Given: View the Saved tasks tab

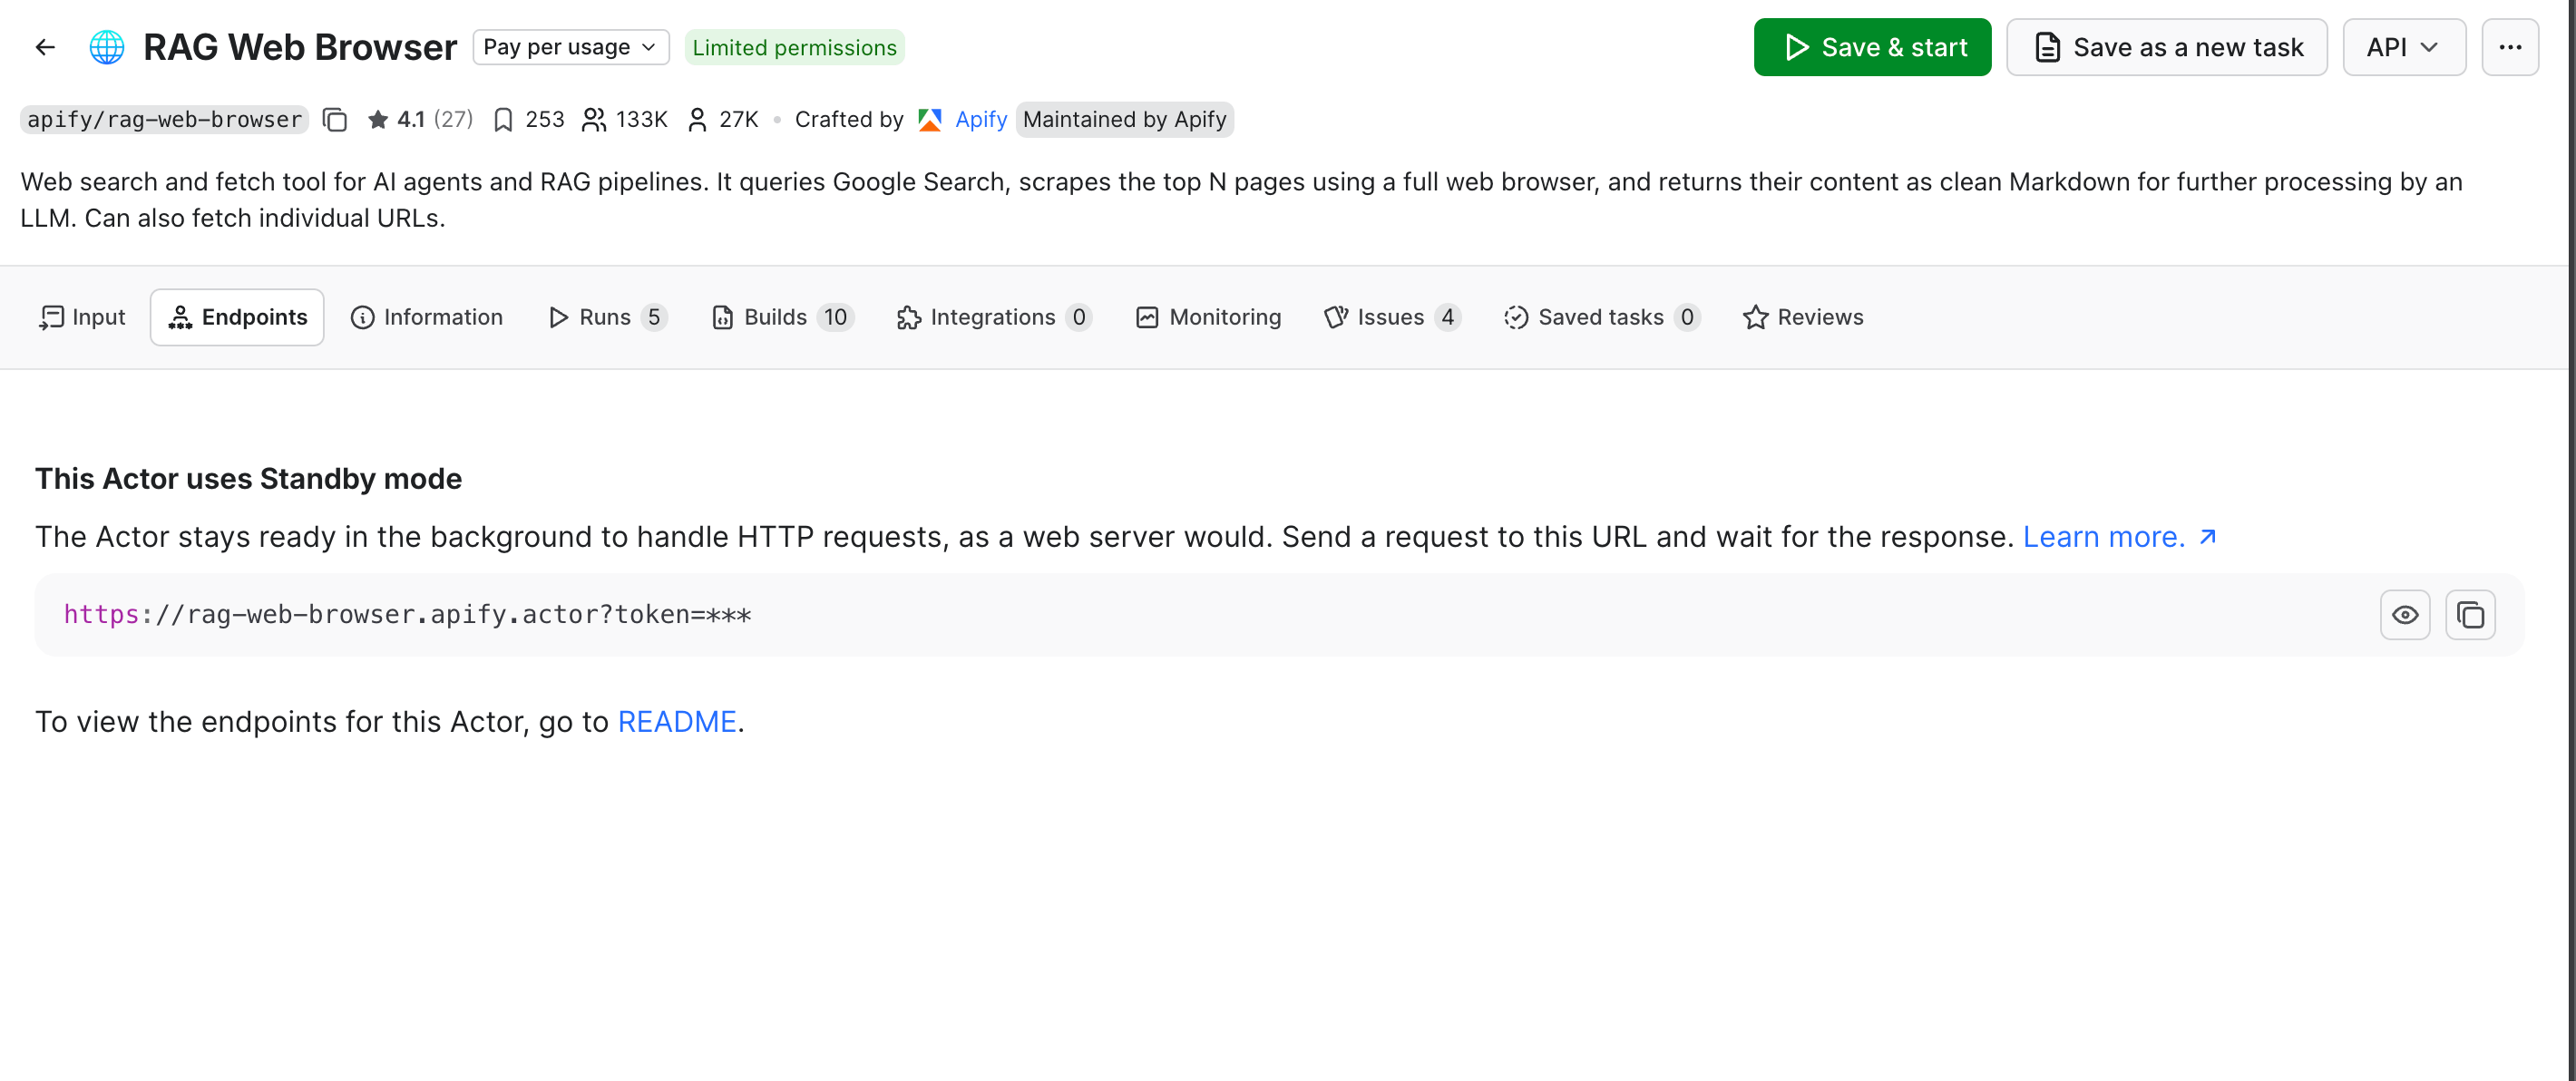Looking at the screenshot, I should point(1602,317).
